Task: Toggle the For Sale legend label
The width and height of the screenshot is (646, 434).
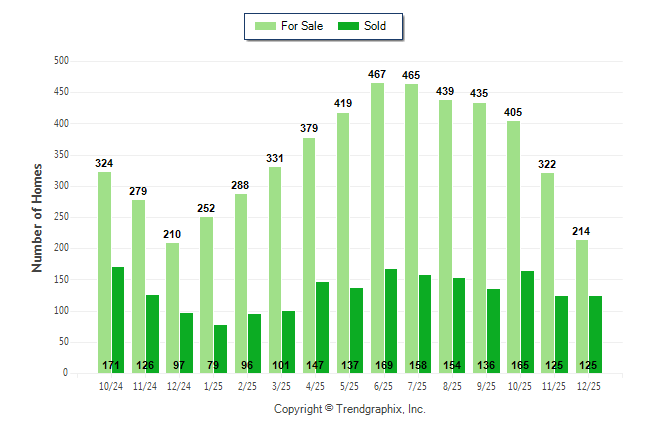Action: [303, 26]
